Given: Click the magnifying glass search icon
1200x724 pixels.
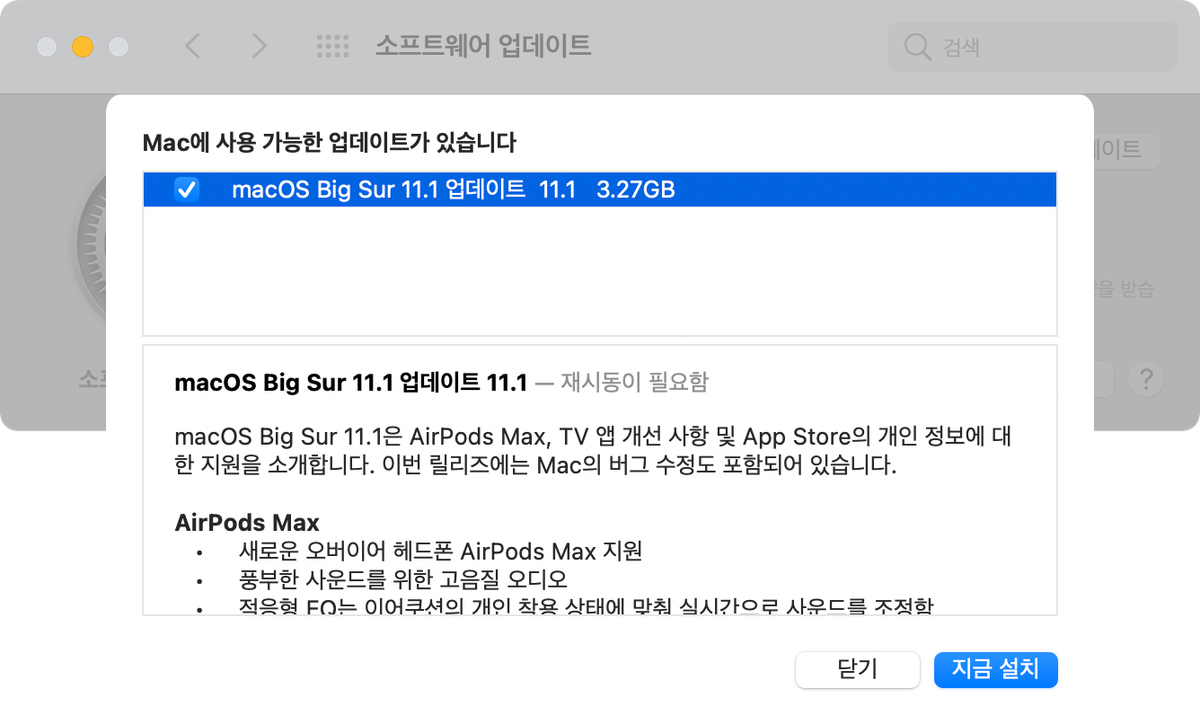Looking at the screenshot, I should pos(917,47).
